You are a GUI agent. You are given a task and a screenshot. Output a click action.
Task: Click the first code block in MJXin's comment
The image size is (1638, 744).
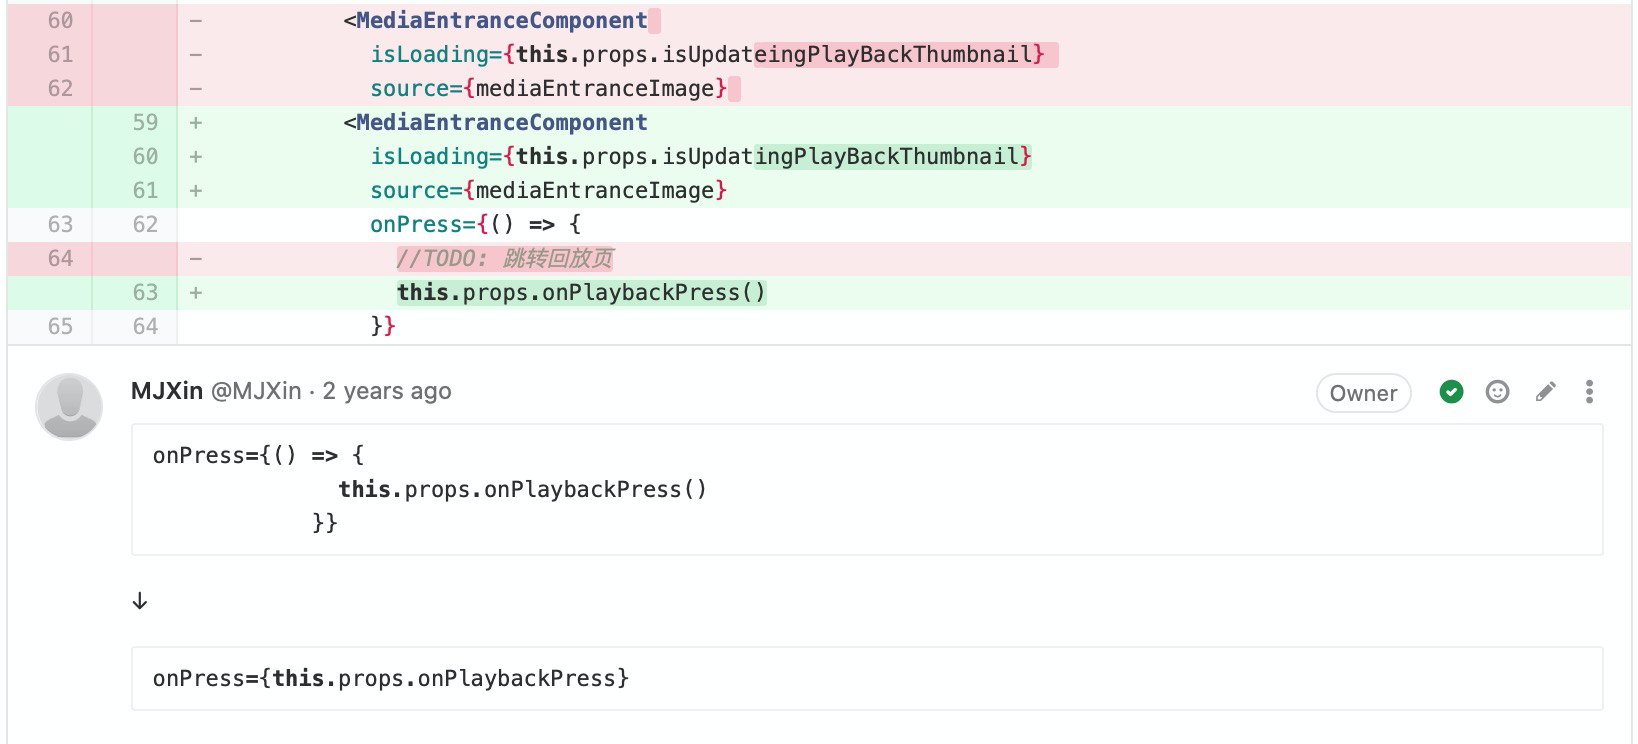866,489
